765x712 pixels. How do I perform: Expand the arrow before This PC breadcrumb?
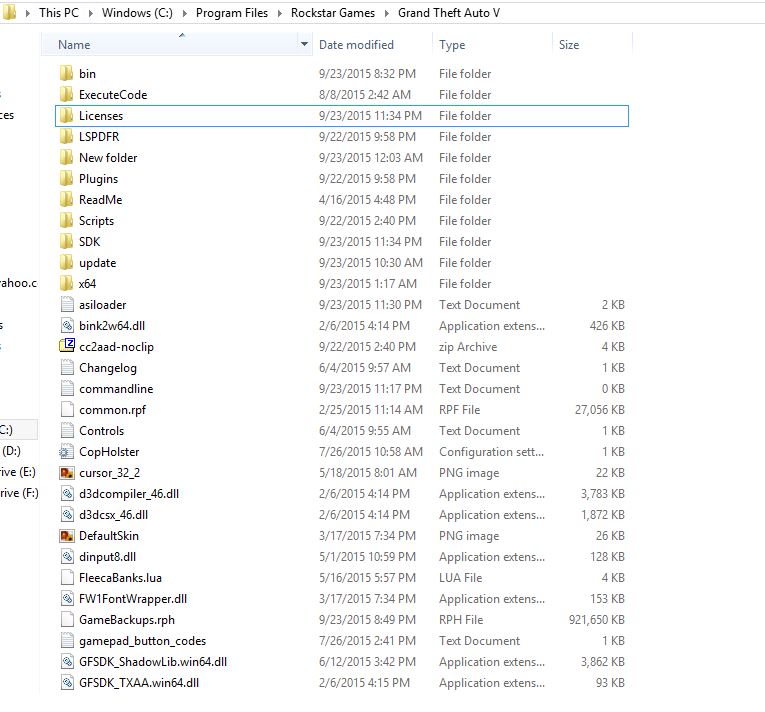click(28, 13)
